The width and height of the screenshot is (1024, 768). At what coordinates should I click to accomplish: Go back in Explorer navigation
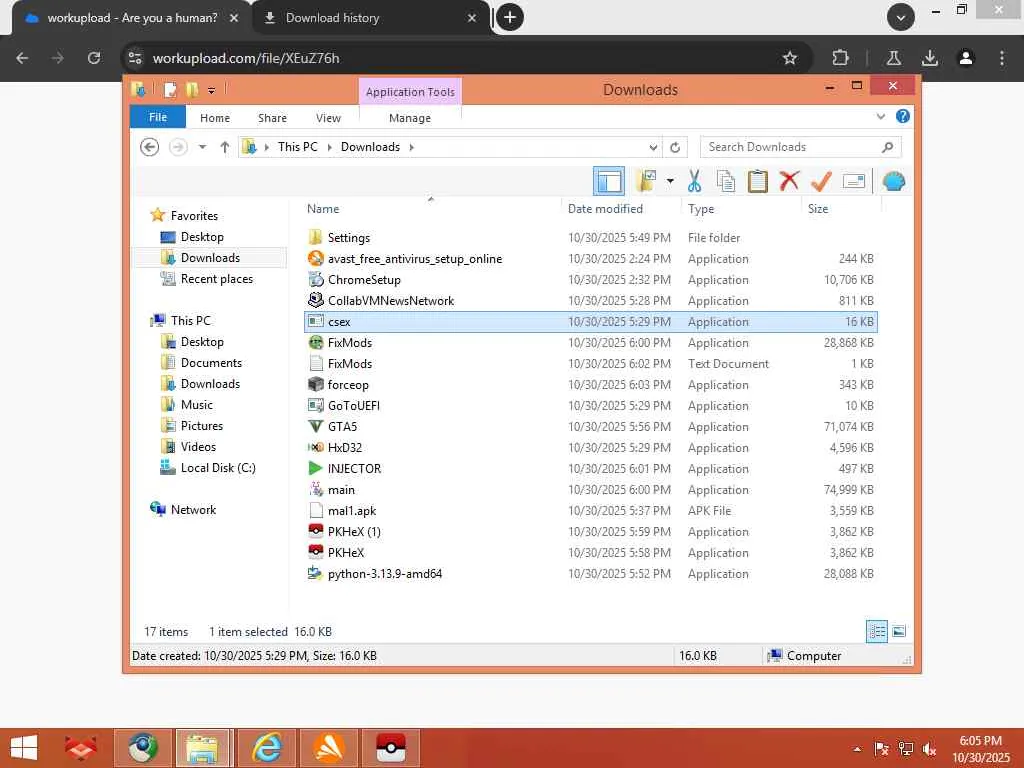[150, 147]
